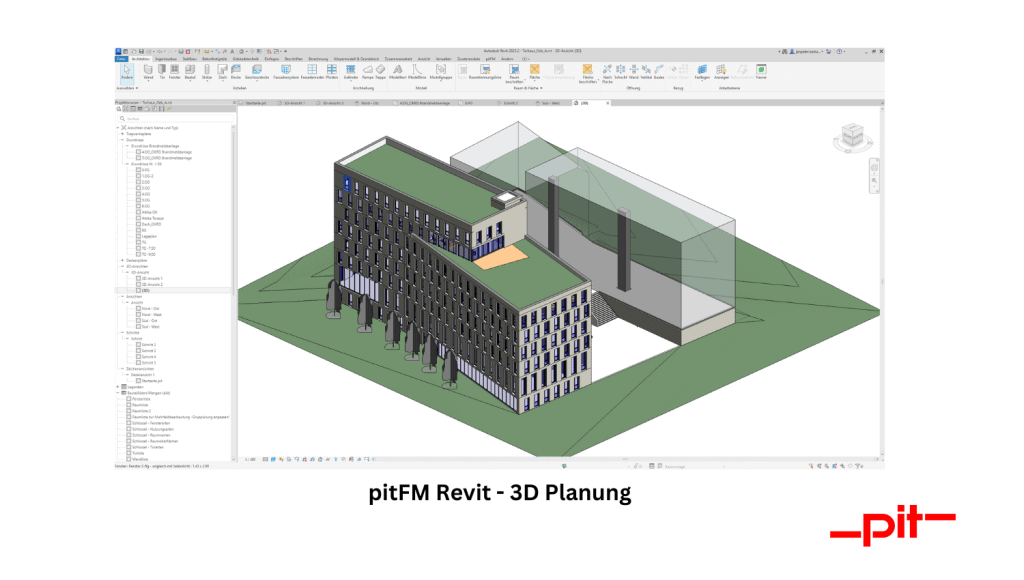Collapse the Grundrisse tree node
The height and width of the screenshot is (580, 1024).
click(122, 140)
